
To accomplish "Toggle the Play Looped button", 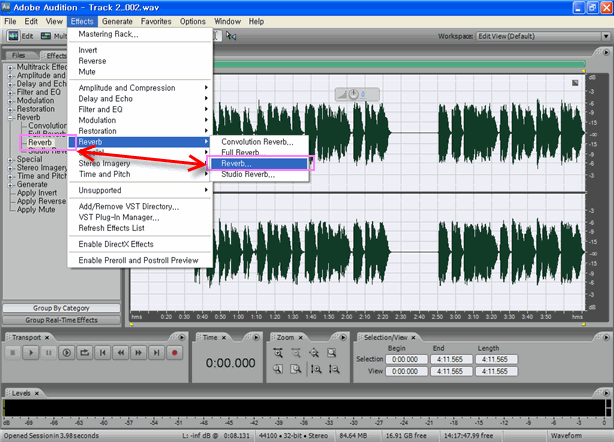I will pyautogui.click(x=85, y=353).
